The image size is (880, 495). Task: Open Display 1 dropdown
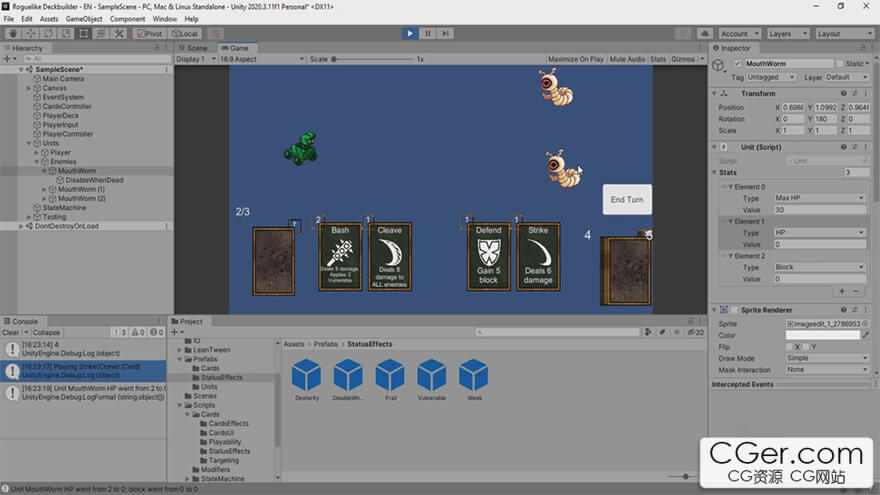[196, 59]
